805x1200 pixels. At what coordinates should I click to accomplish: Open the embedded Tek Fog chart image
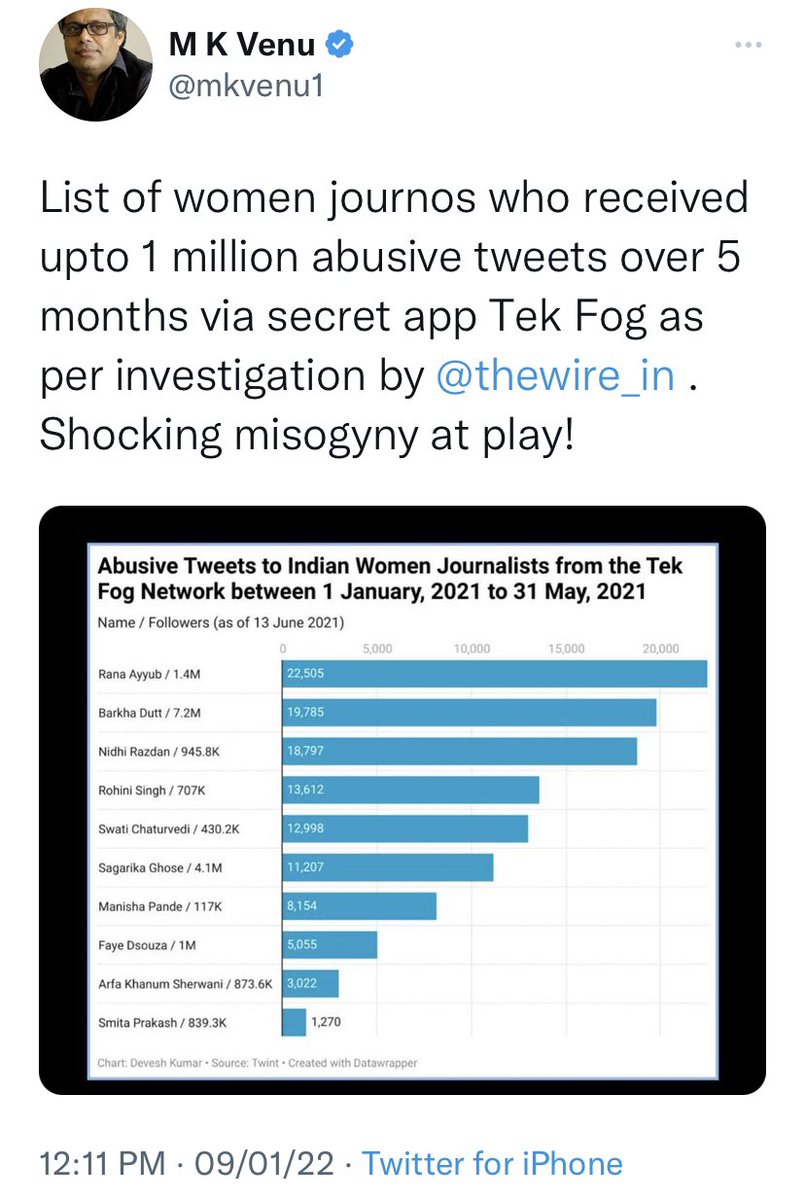point(402,800)
